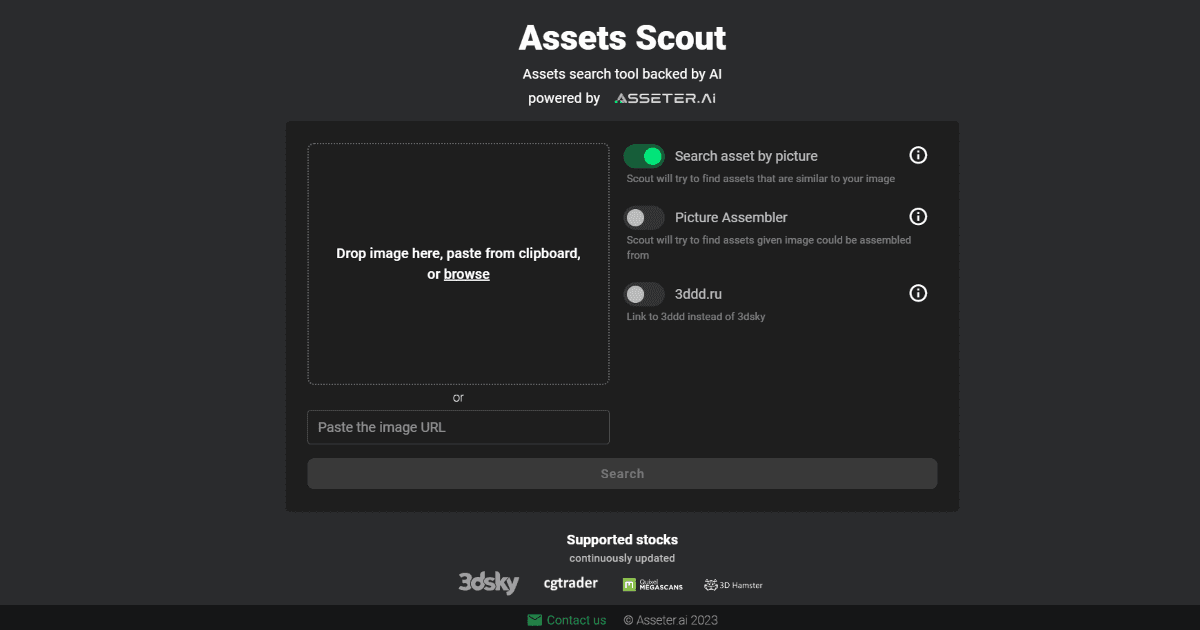Click the Assets Scout title
Viewport: 1200px width, 630px height.
622,37
